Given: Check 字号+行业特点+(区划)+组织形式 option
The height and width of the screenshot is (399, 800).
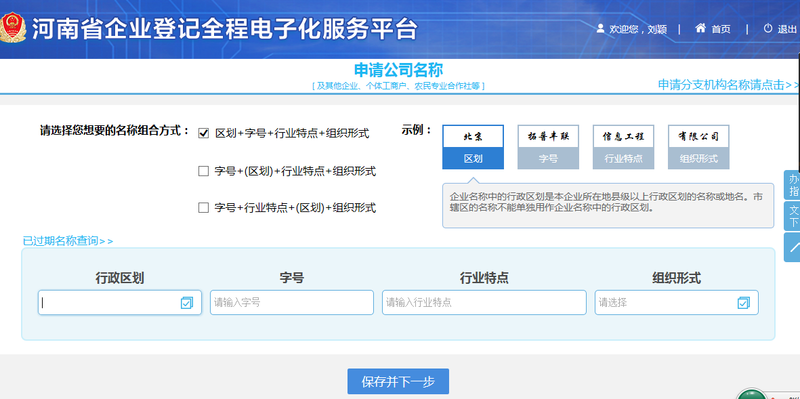Looking at the screenshot, I should (x=204, y=208).
